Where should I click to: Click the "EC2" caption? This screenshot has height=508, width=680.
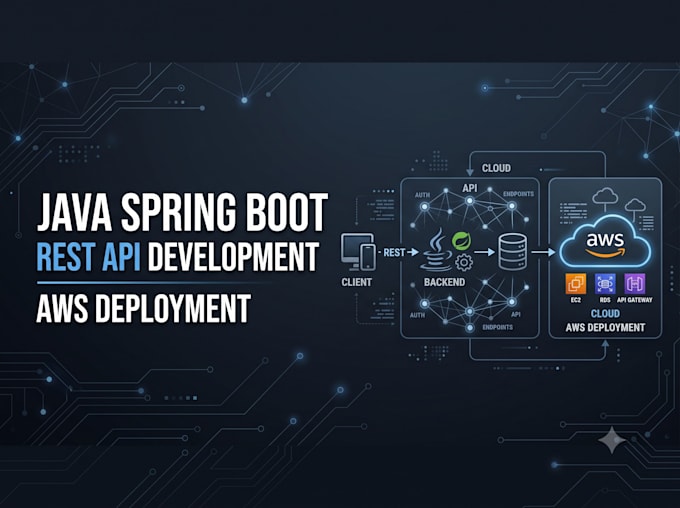pyautogui.click(x=576, y=300)
